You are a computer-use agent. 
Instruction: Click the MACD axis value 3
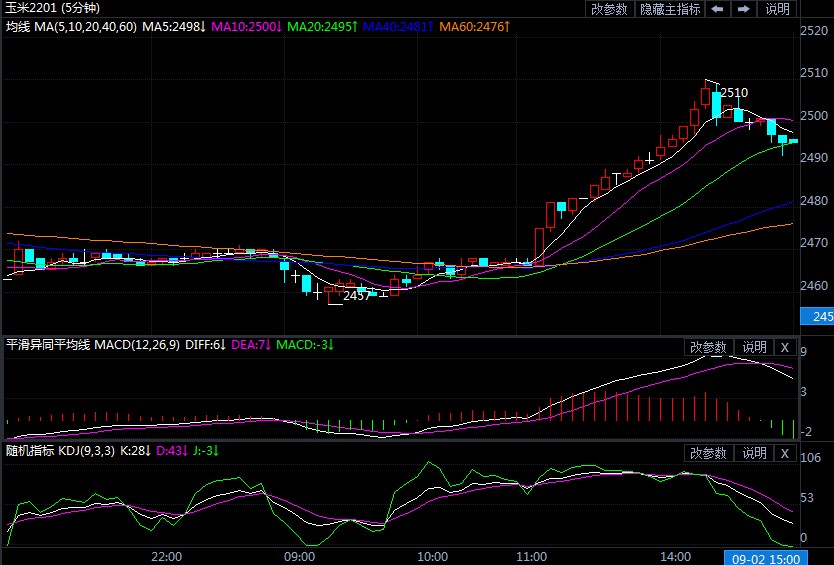[x=803, y=392]
